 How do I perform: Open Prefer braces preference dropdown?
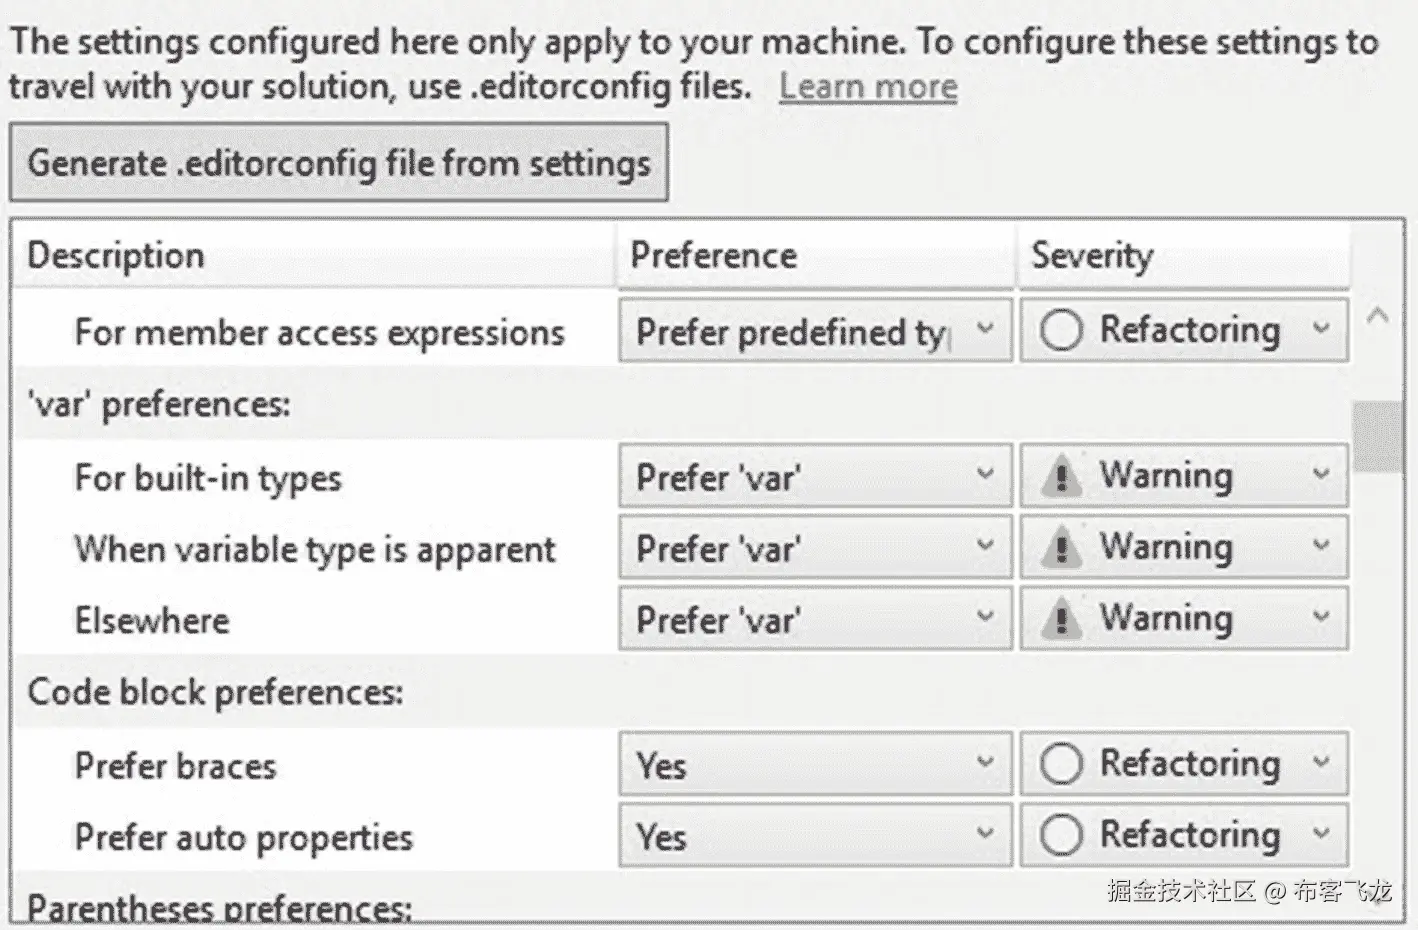[x=815, y=765]
